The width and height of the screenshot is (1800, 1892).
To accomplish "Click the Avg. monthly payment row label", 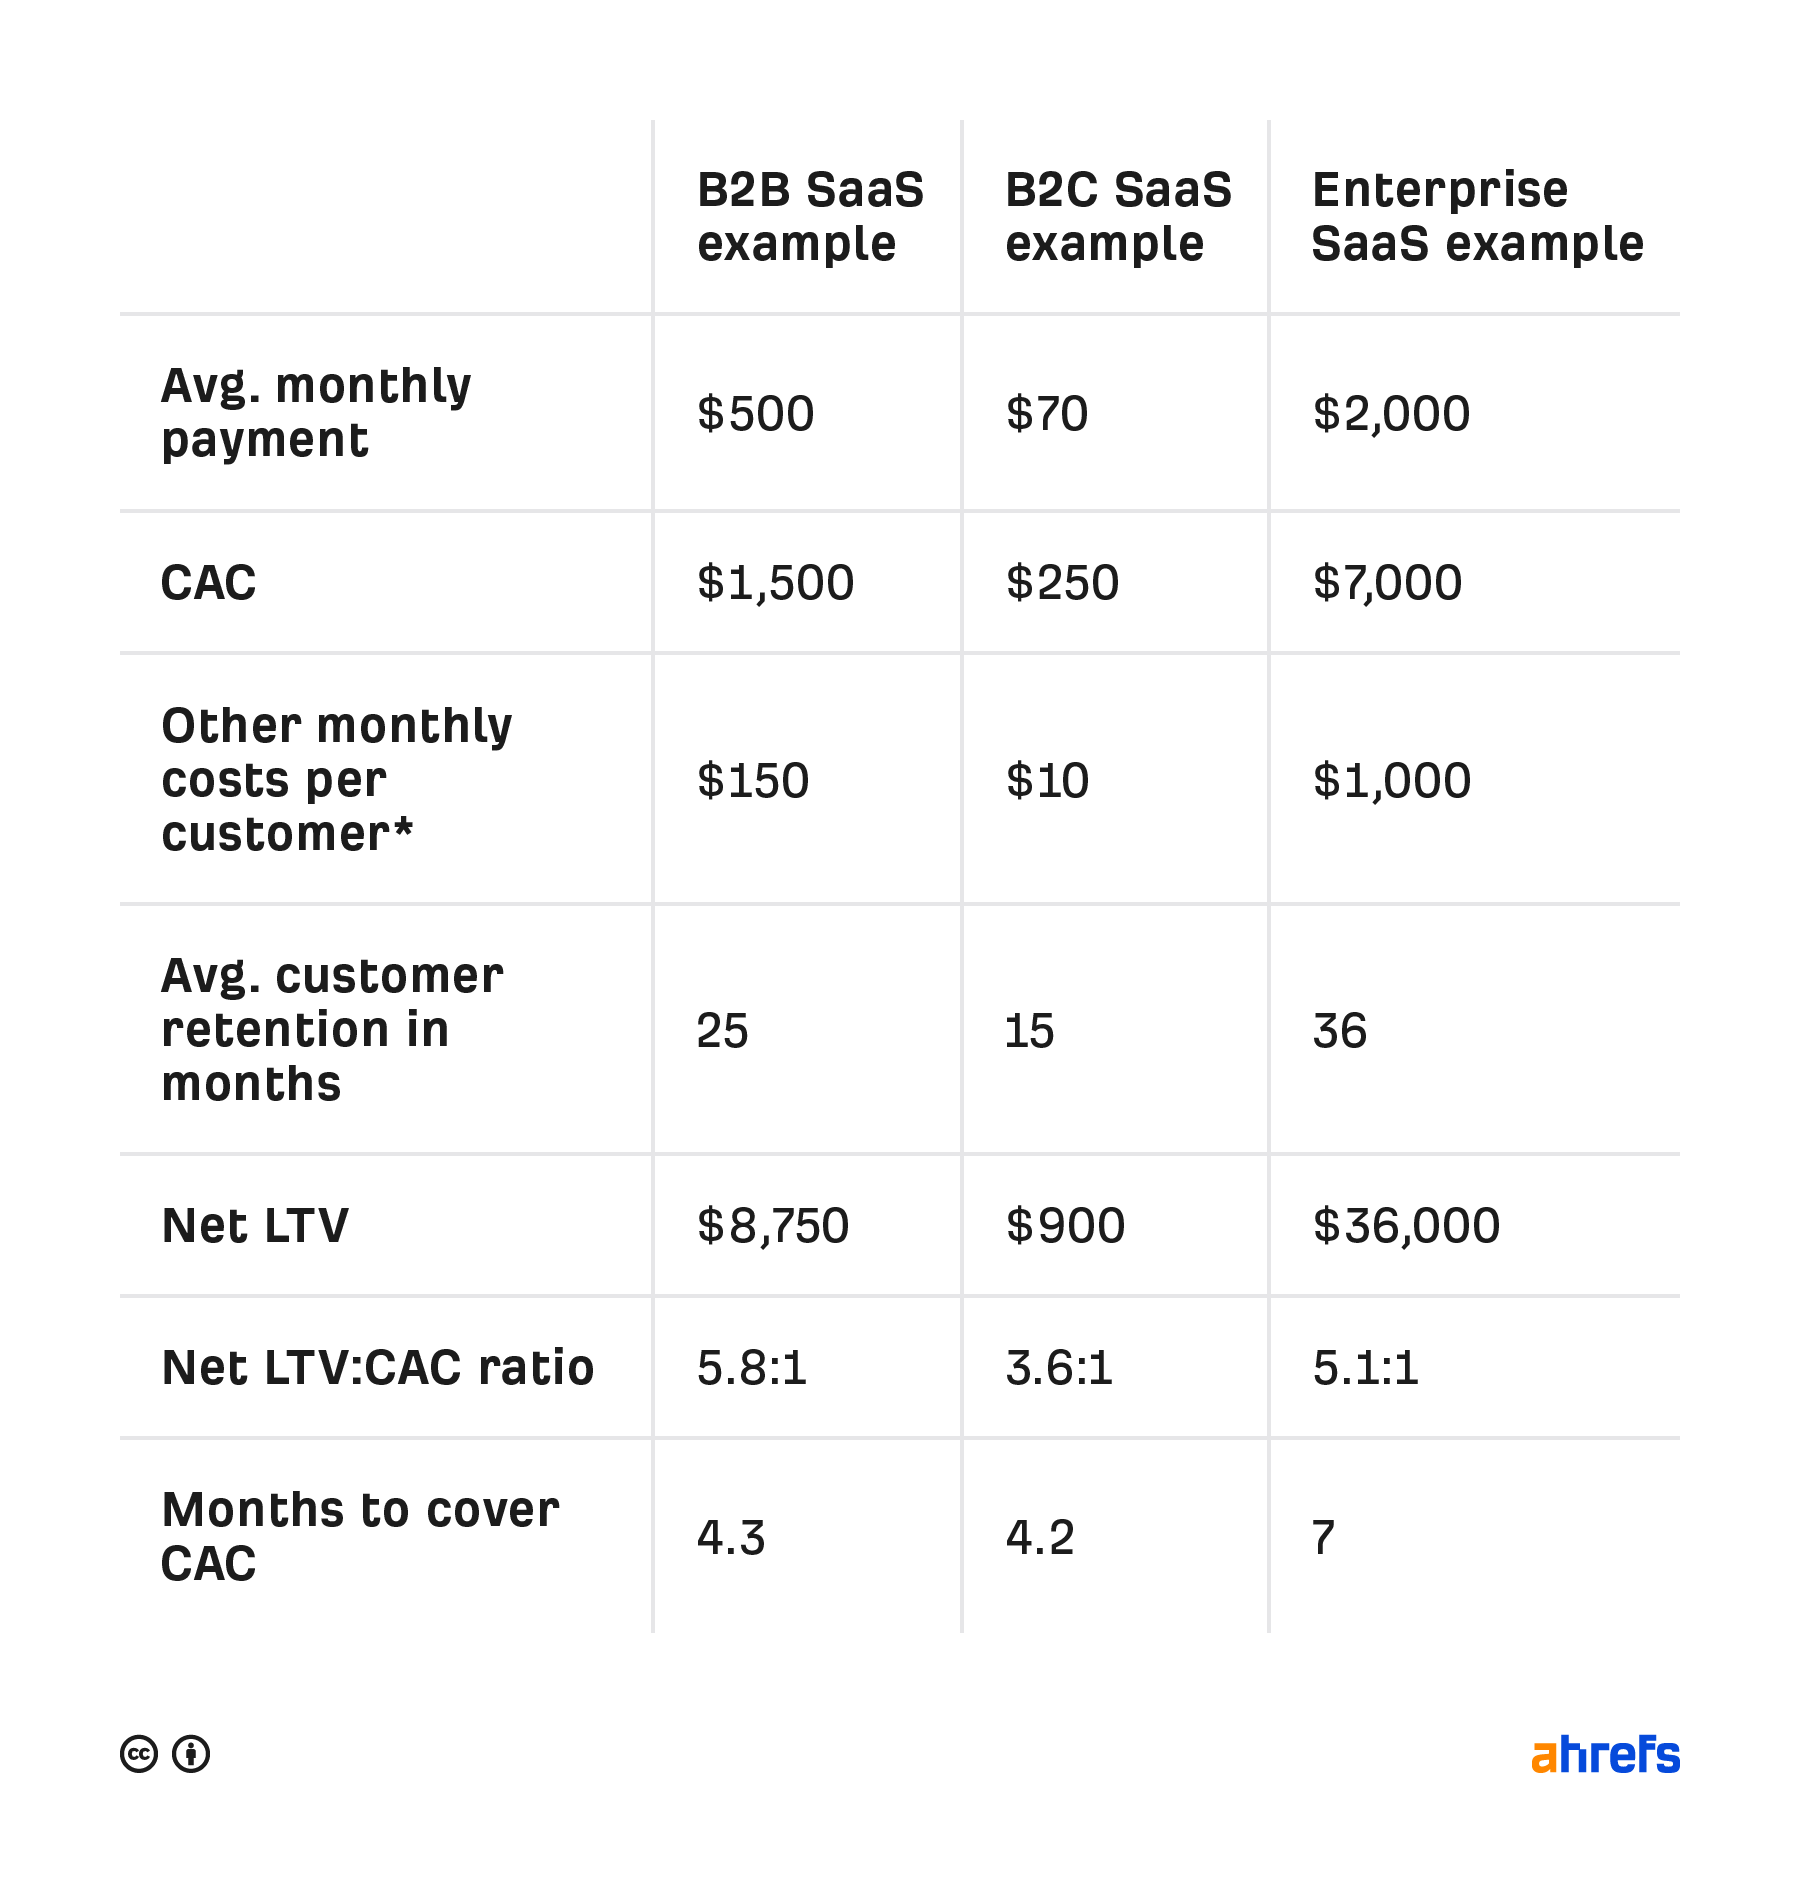I will 316,412.
